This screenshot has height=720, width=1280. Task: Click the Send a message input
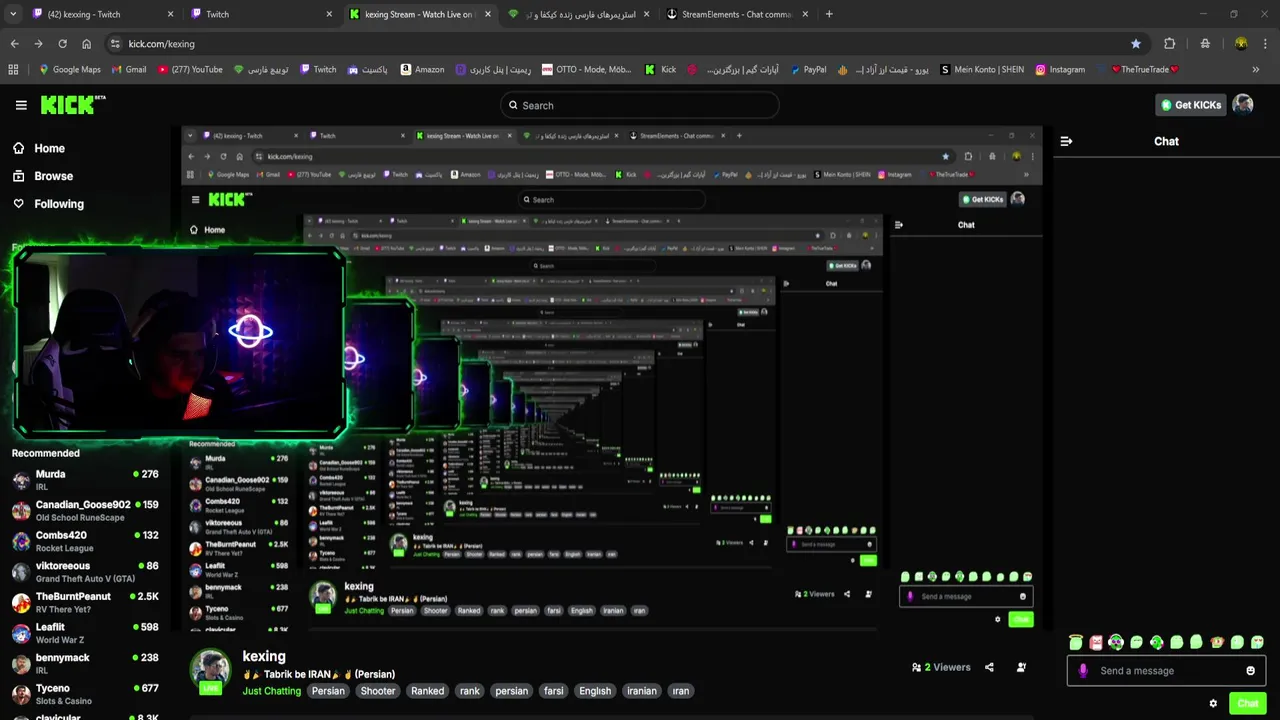[1166, 671]
